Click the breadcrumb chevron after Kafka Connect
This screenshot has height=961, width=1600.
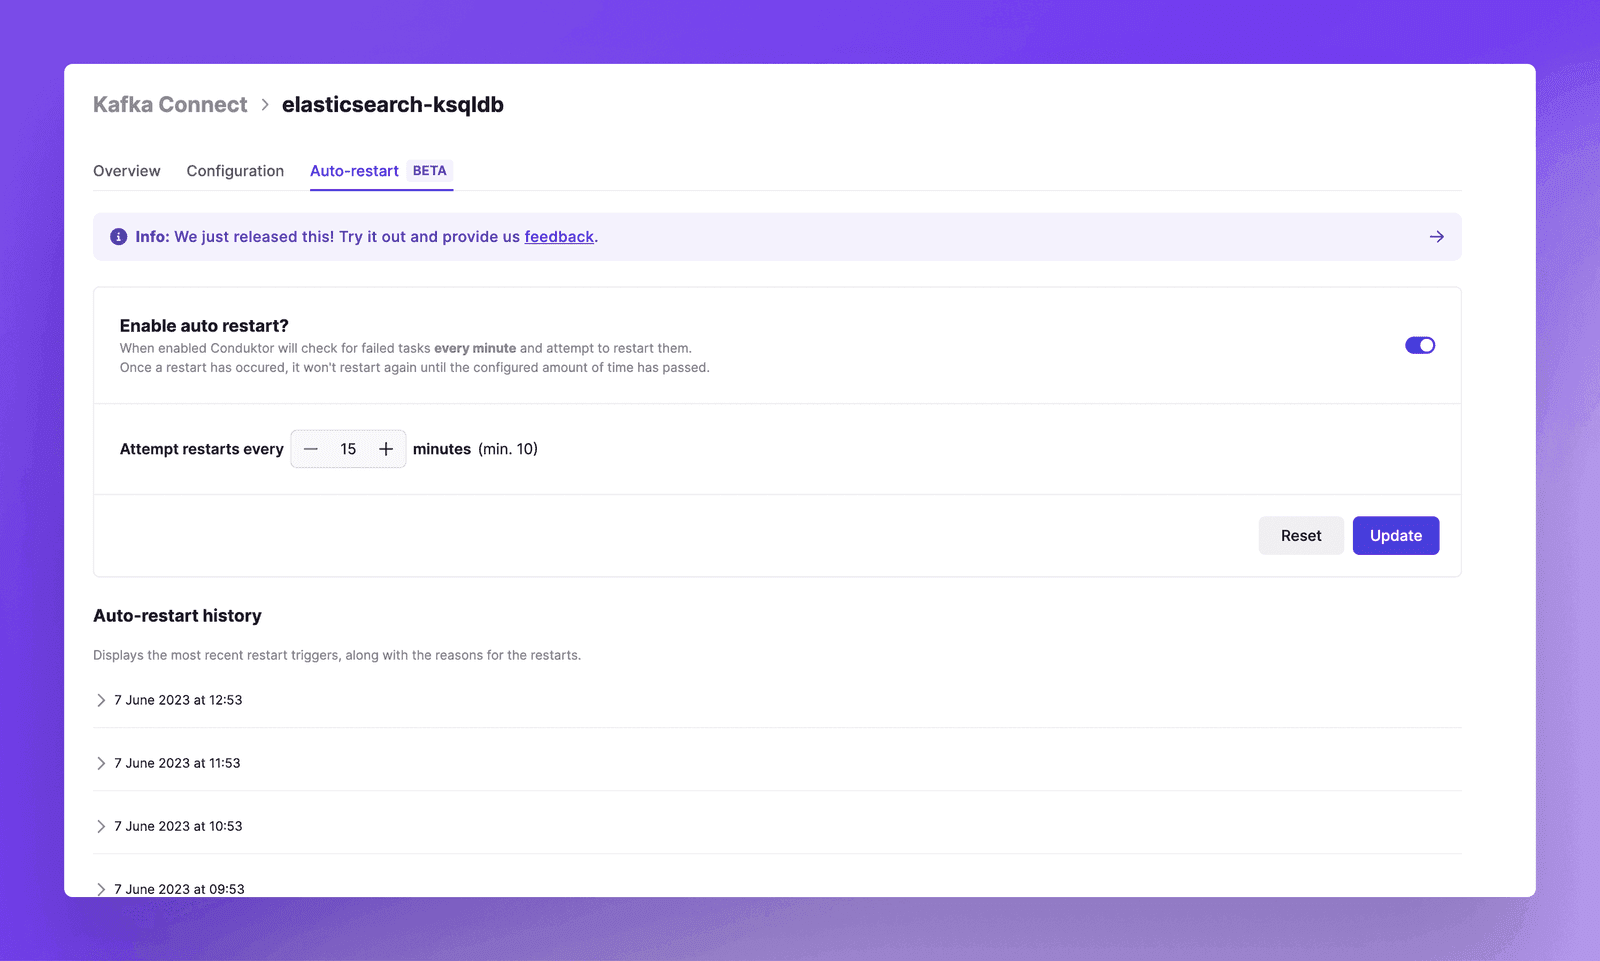point(265,105)
